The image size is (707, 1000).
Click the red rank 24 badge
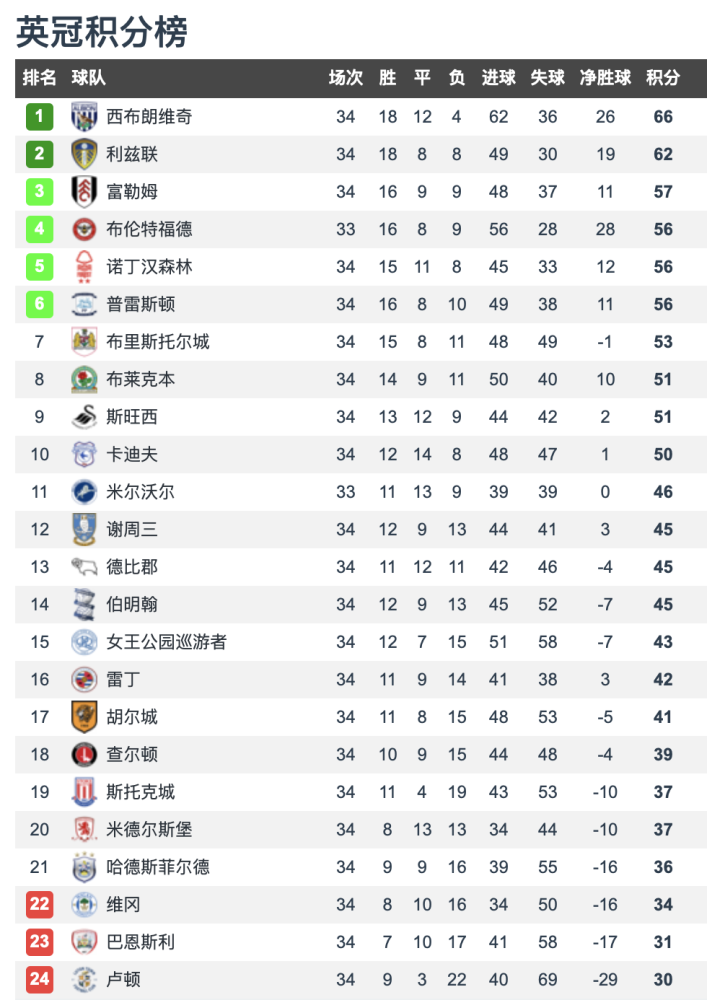tap(39, 979)
